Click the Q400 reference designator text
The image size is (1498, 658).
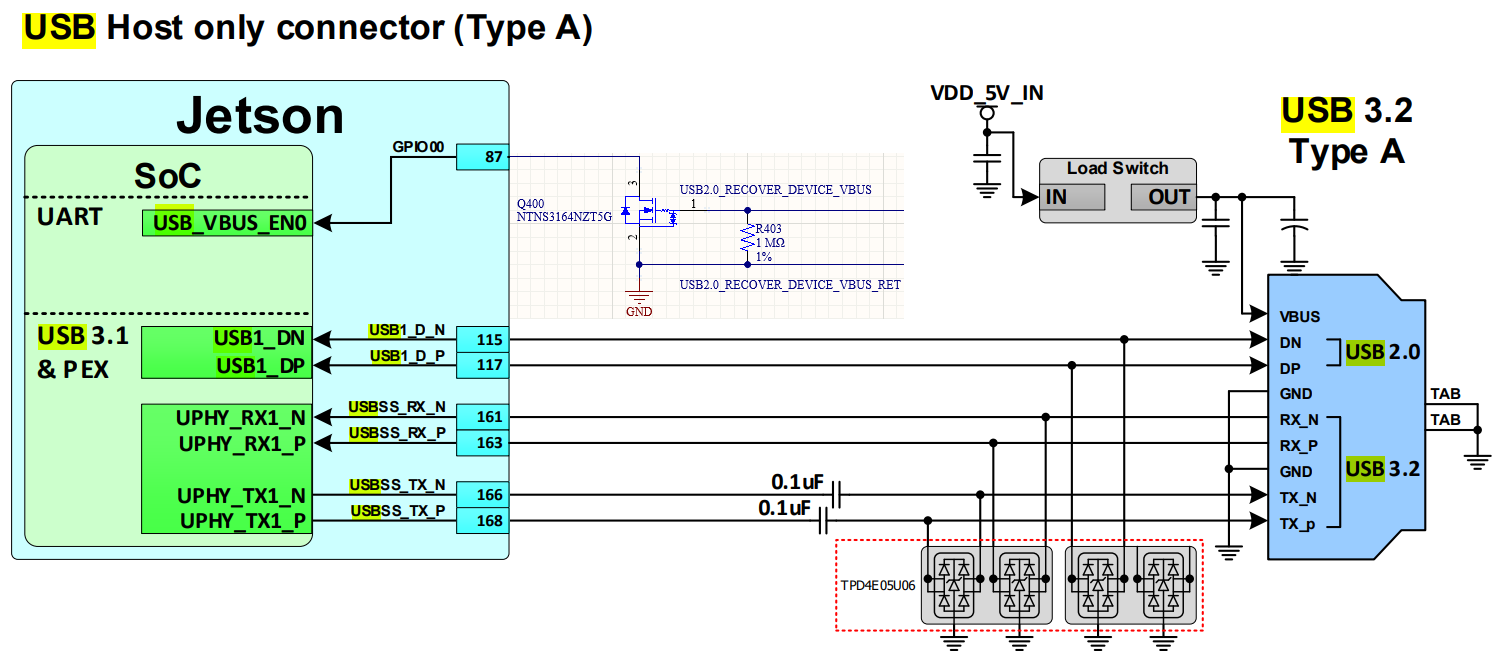pos(530,203)
